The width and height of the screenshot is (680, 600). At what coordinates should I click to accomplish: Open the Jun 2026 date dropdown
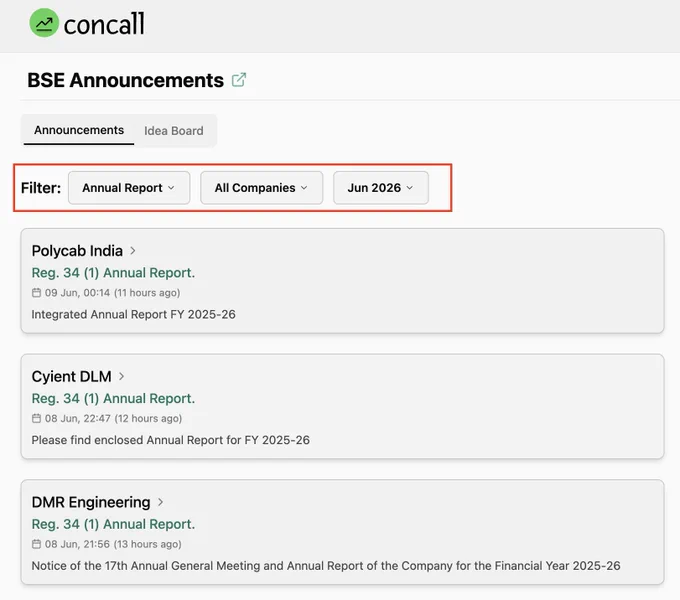381,188
